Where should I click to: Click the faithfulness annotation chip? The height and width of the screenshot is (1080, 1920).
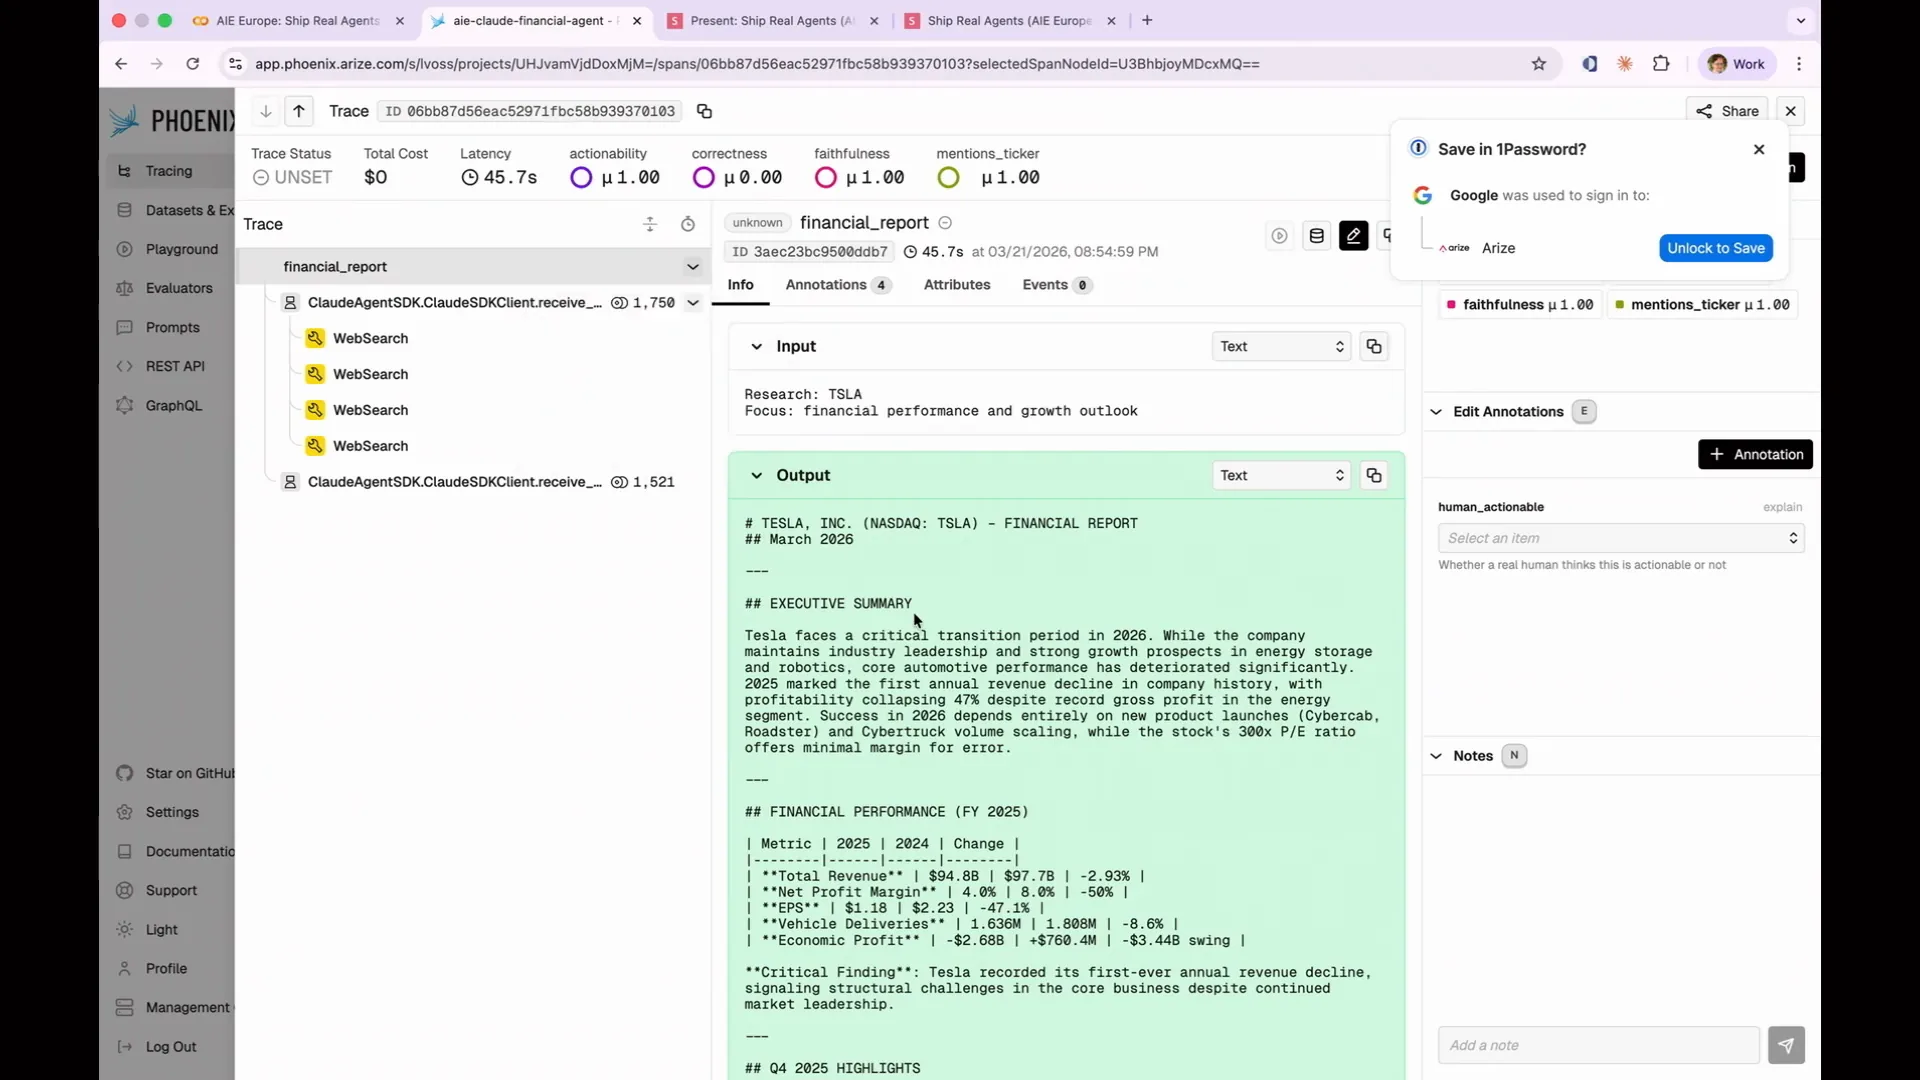tap(1520, 304)
